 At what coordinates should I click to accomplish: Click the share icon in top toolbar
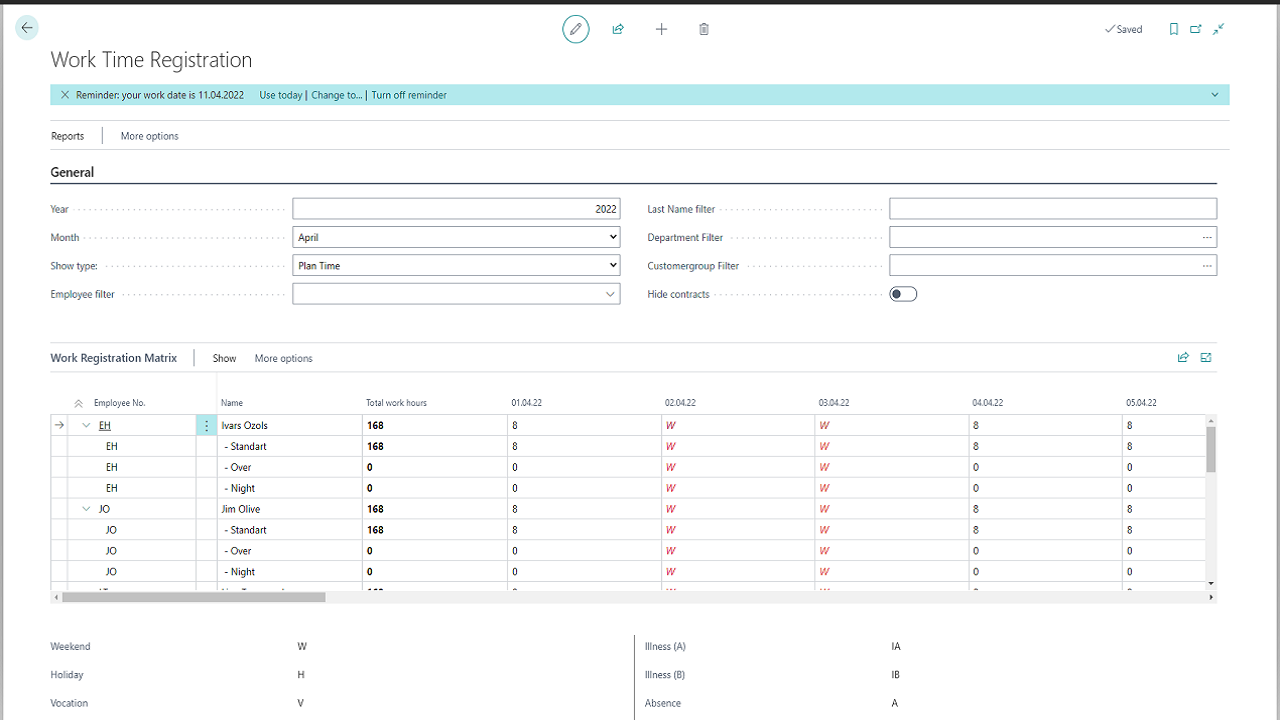[618, 29]
